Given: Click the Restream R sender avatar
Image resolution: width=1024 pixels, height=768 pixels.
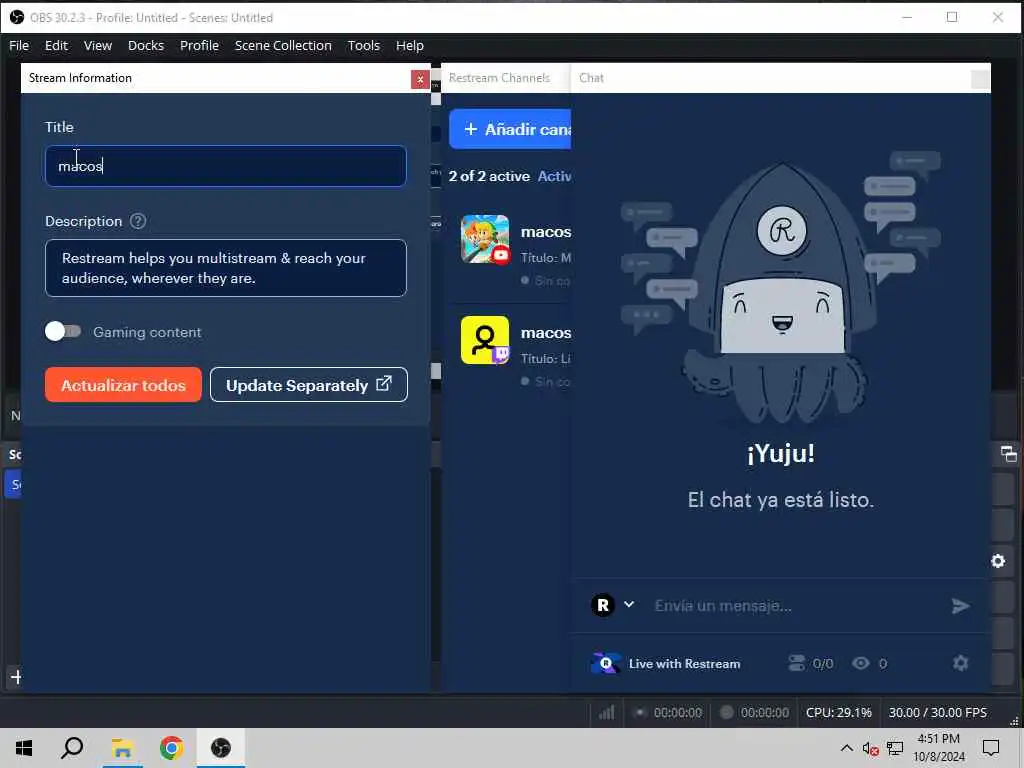Looking at the screenshot, I should pos(603,605).
